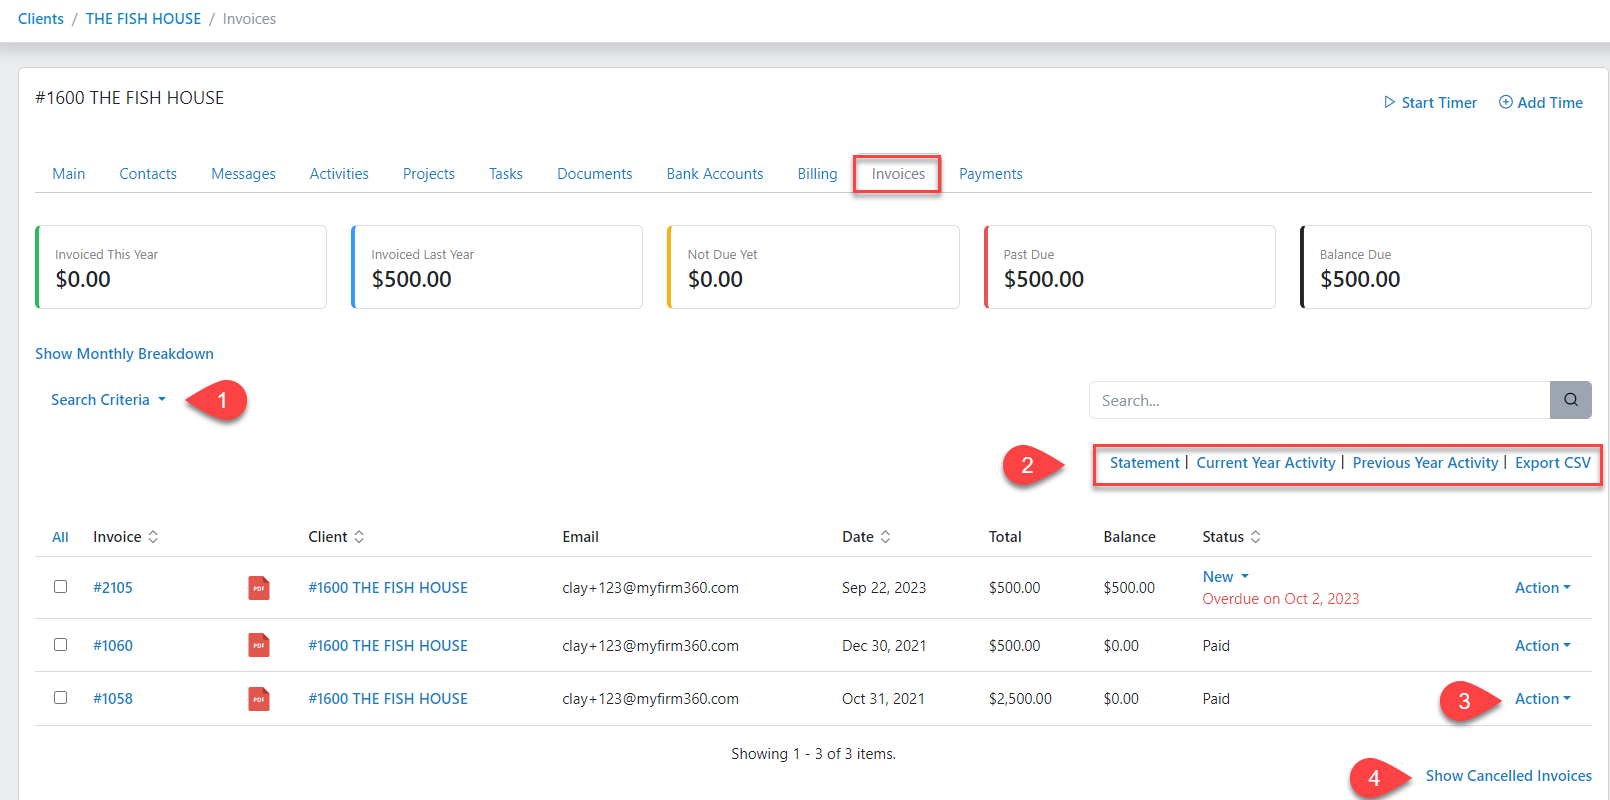
Task: Click into the Search text field
Action: click(x=1319, y=400)
